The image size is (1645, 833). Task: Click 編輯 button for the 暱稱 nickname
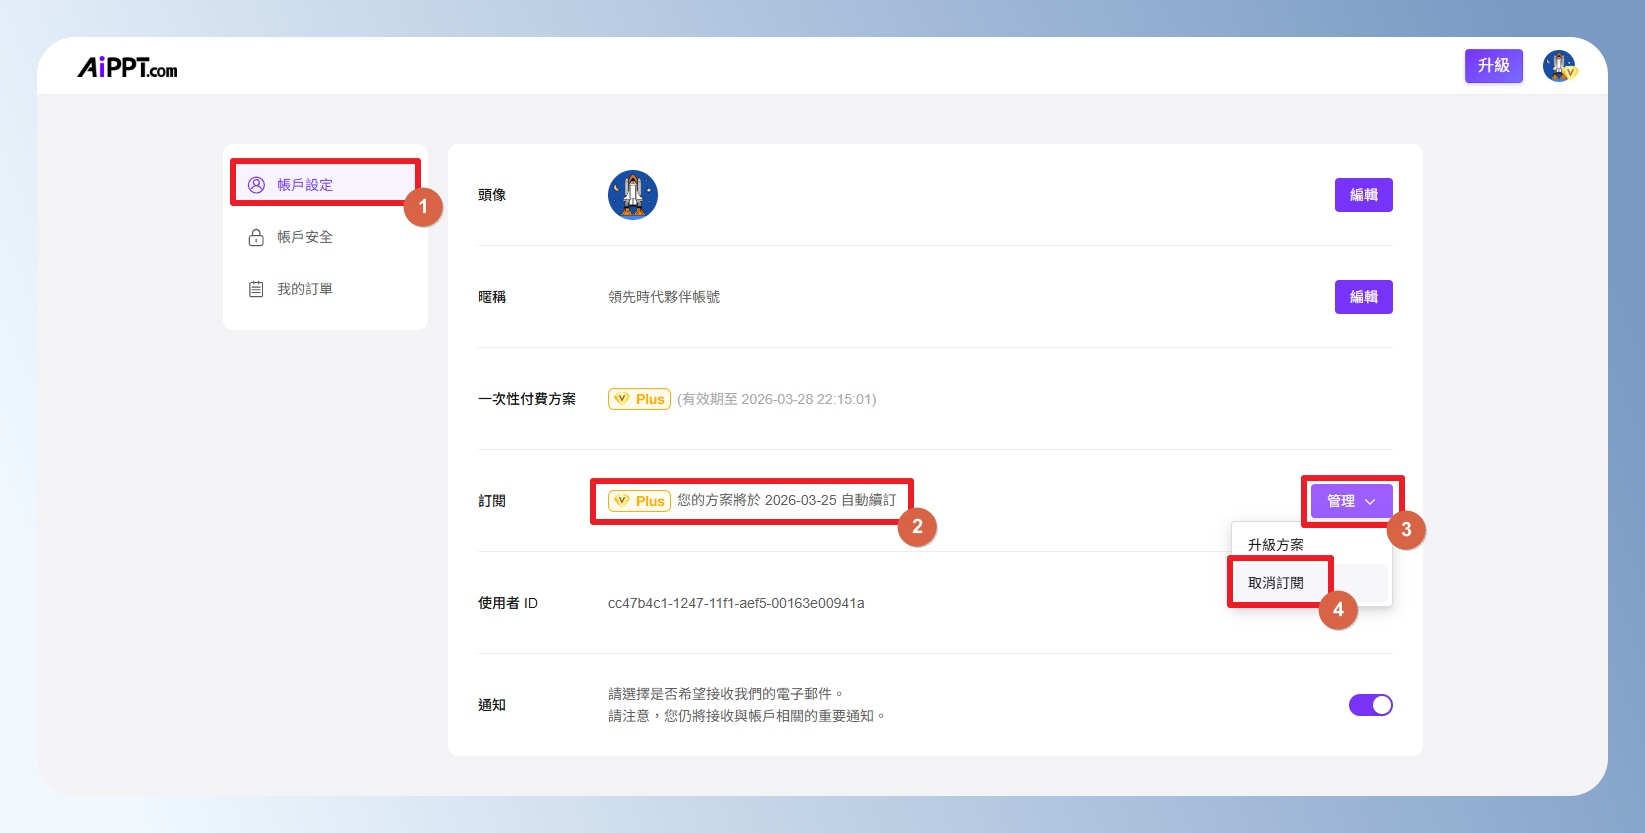coord(1363,297)
